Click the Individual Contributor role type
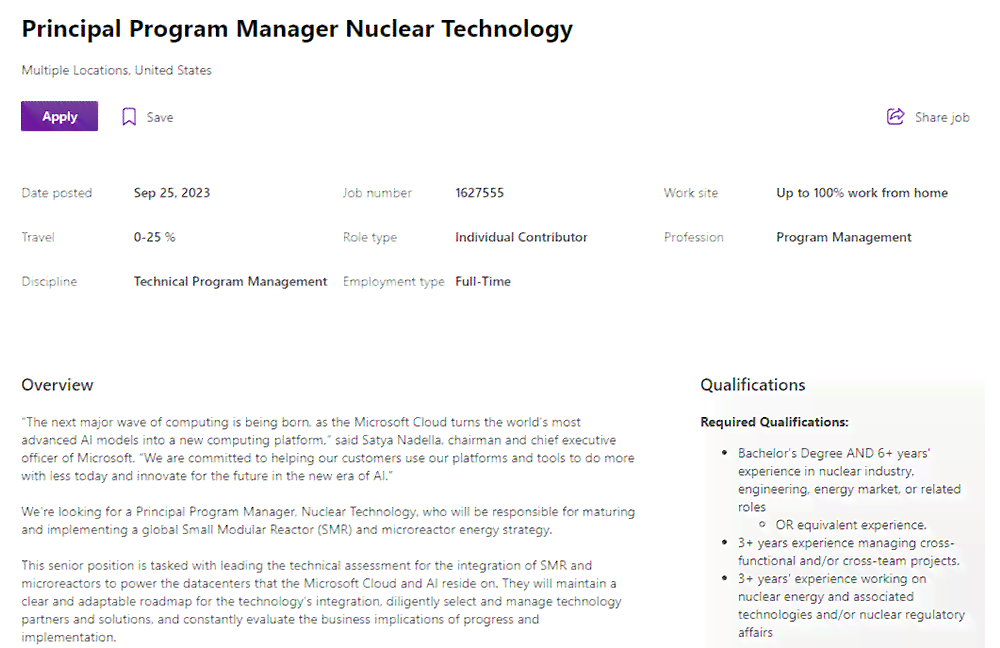 pyautogui.click(x=521, y=237)
